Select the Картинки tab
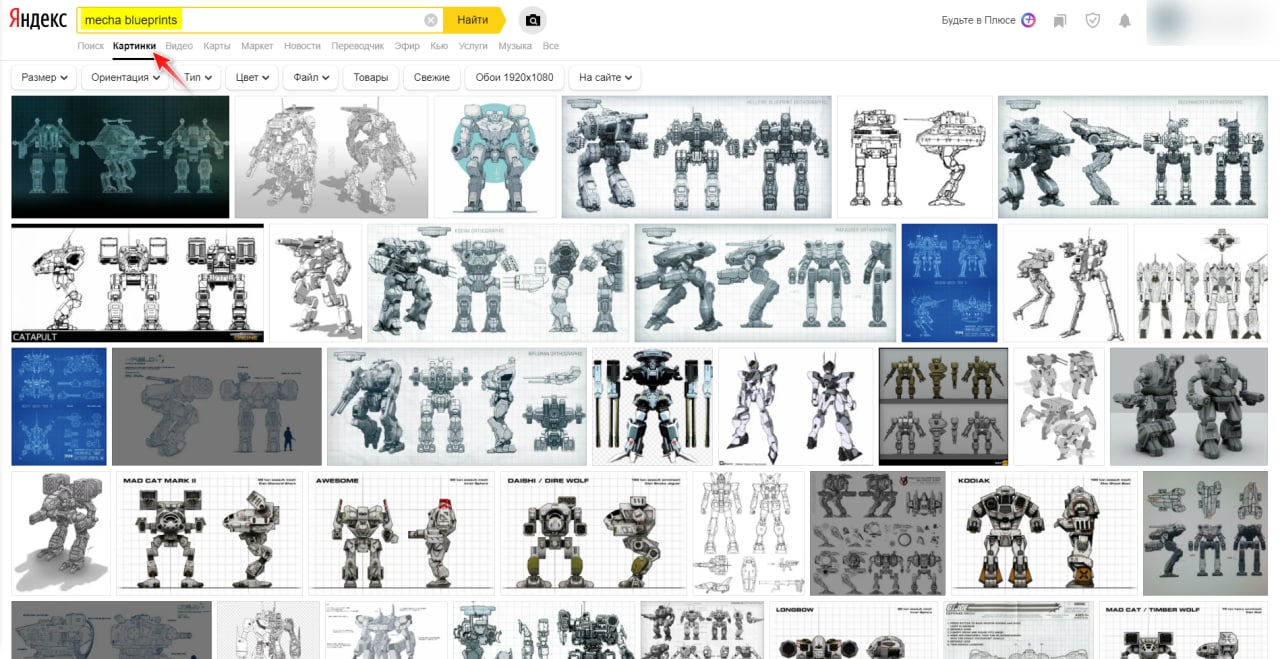 [135, 46]
